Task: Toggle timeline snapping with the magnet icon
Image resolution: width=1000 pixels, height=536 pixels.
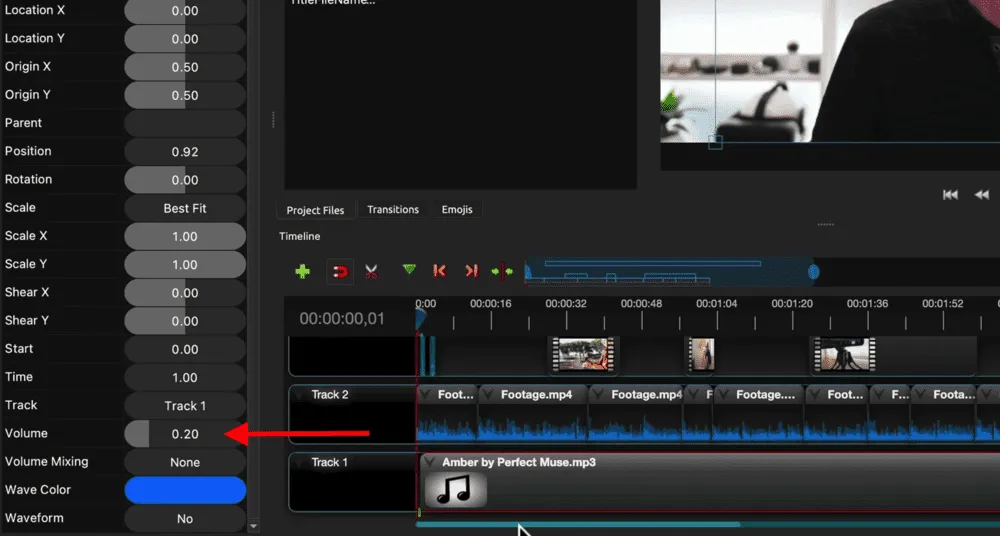Action: 340,271
